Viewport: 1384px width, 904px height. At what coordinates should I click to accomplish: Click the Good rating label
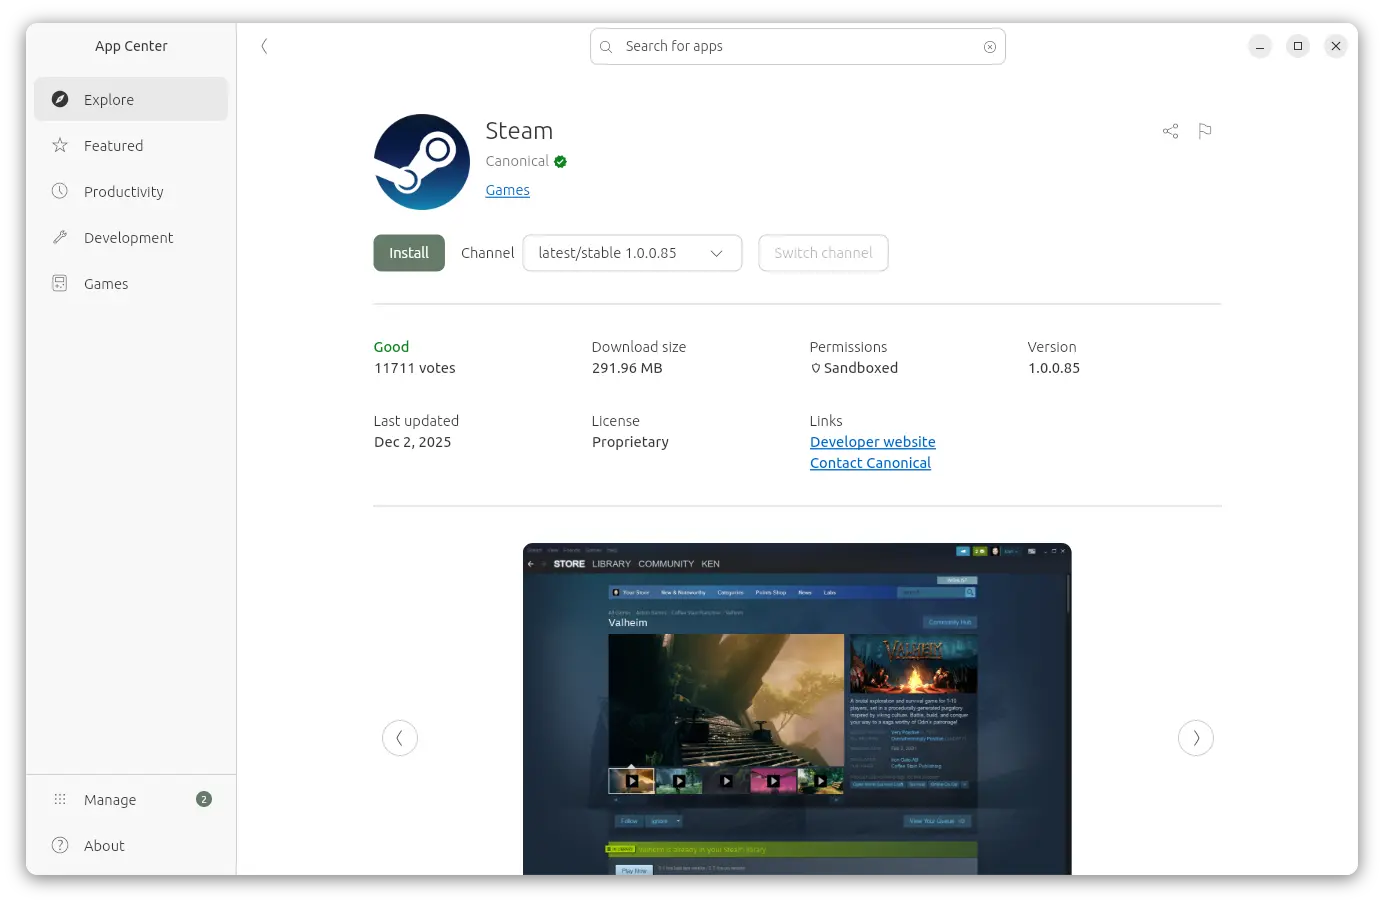[391, 347]
